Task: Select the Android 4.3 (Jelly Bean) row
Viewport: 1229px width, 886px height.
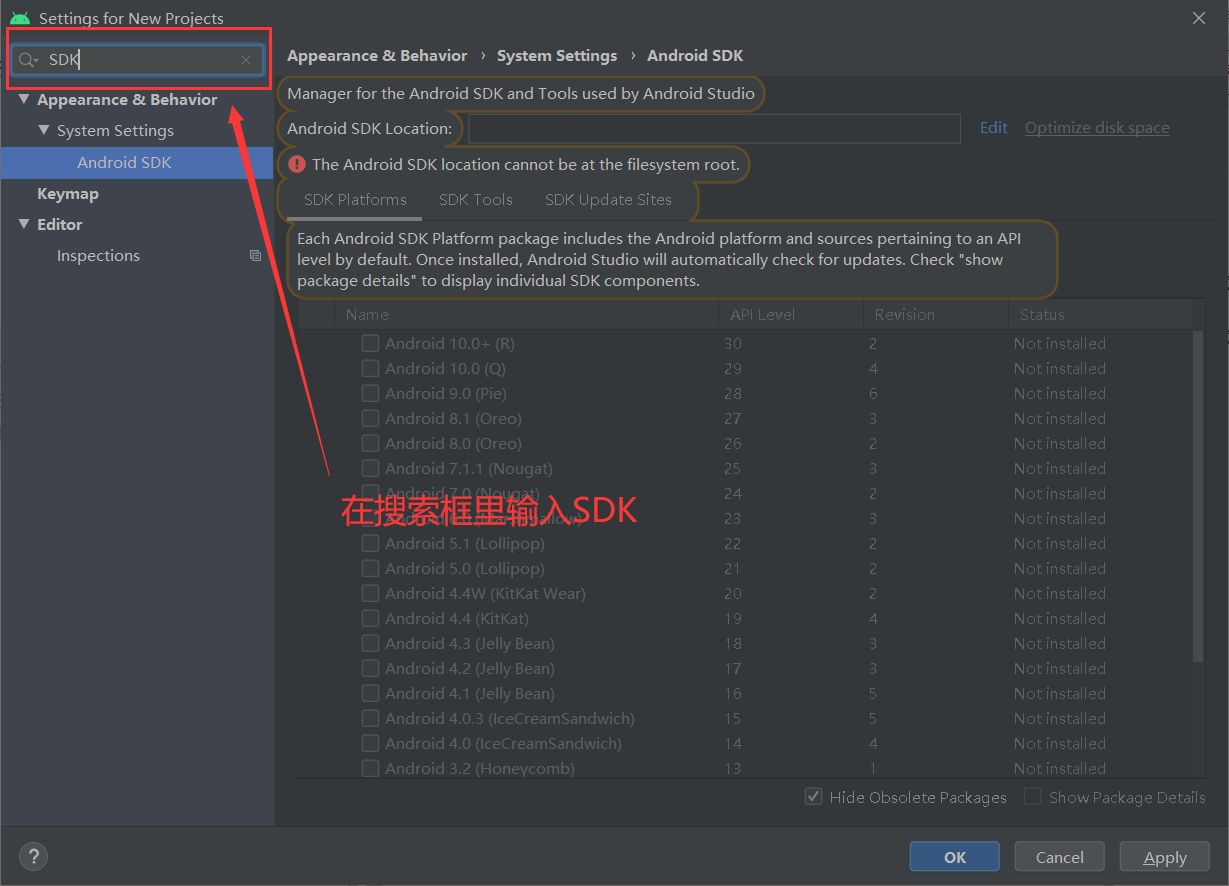Action: click(745, 643)
